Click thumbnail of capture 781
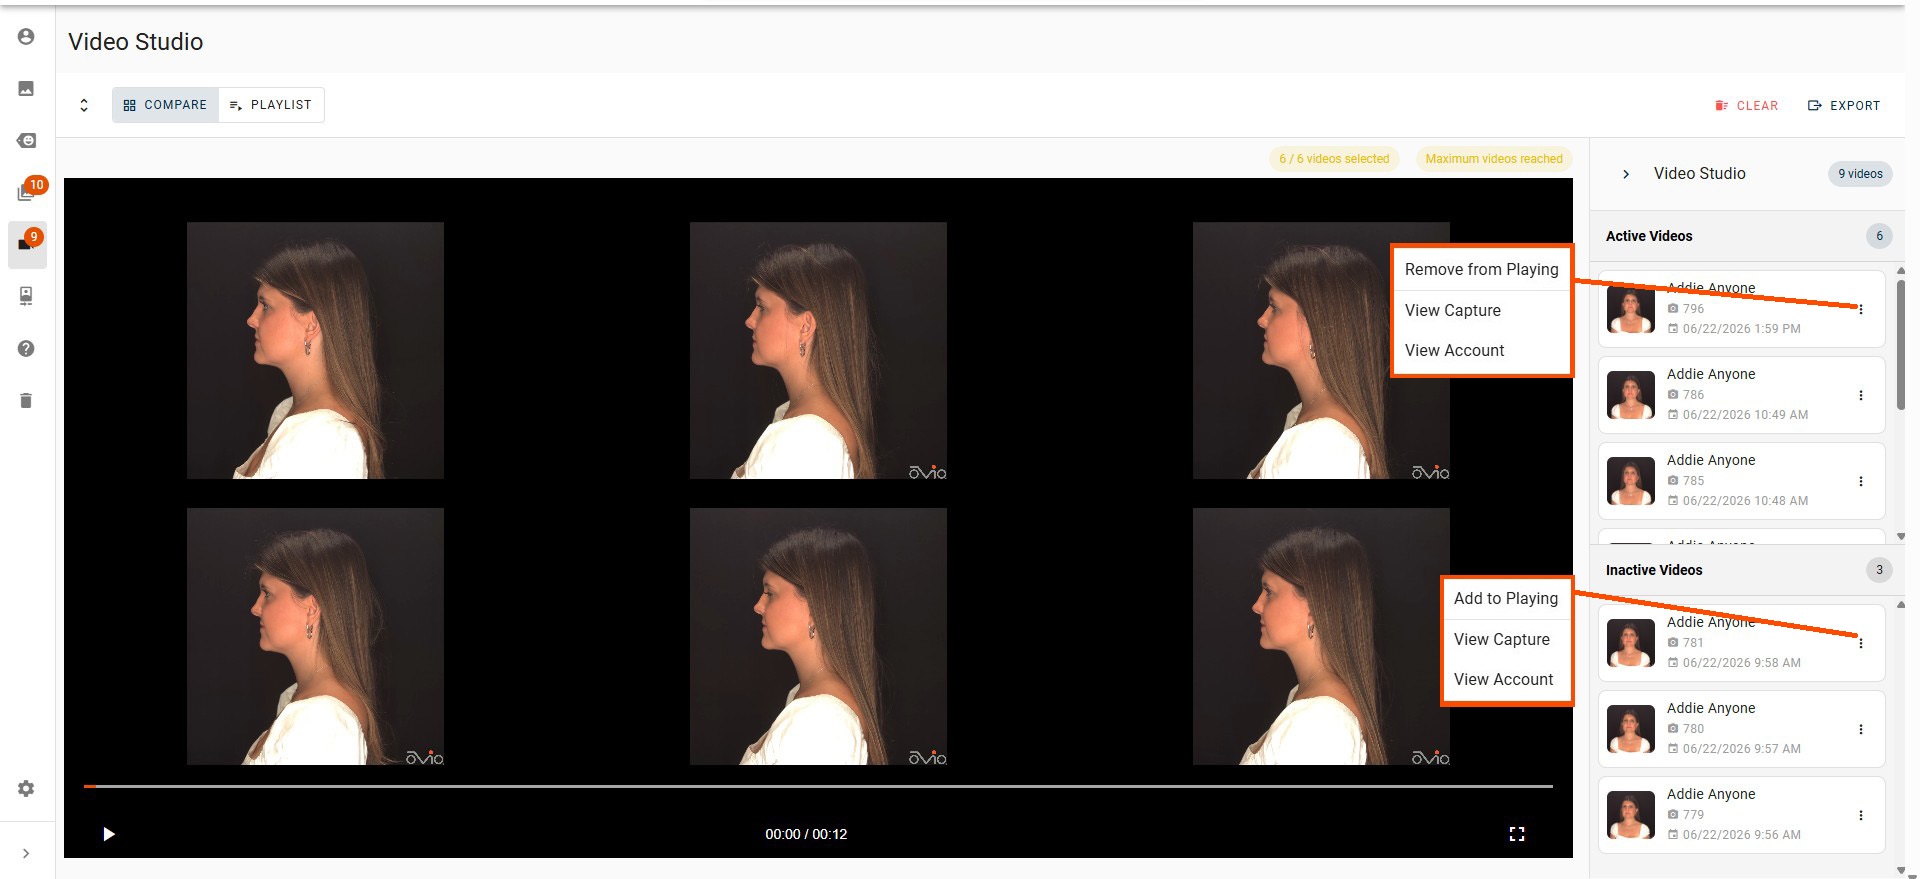Viewport: 1920px width, 879px height. 1631,643
